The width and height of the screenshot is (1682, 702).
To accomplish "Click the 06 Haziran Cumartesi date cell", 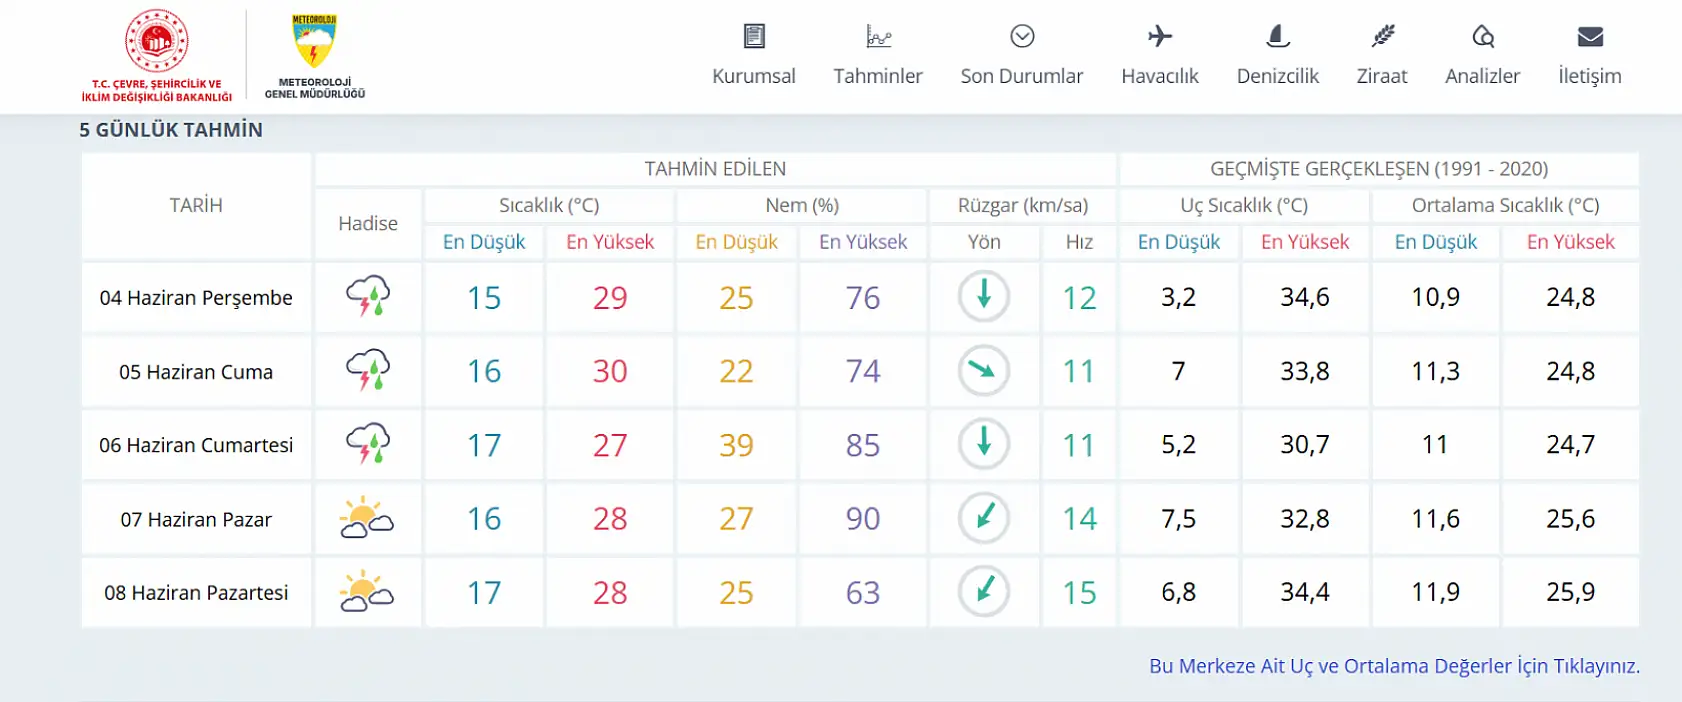I will point(196,445).
